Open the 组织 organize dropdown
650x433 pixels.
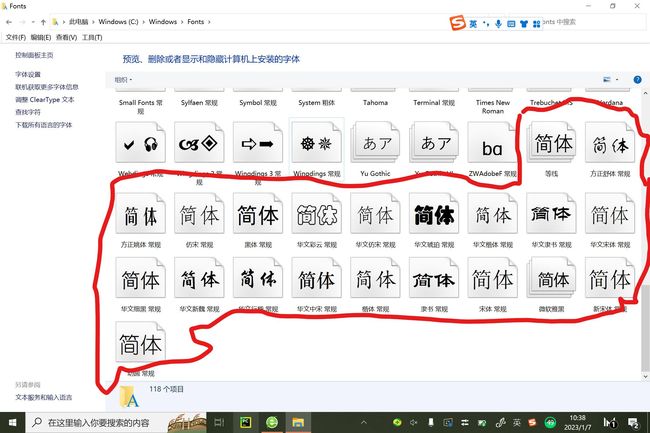click(x=123, y=80)
